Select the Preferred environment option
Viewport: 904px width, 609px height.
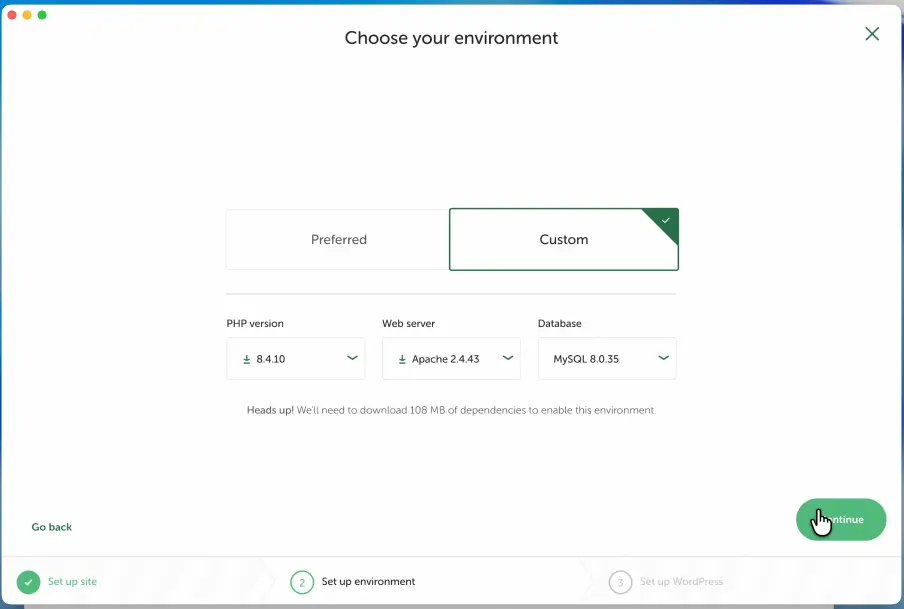(x=338, y=240)
